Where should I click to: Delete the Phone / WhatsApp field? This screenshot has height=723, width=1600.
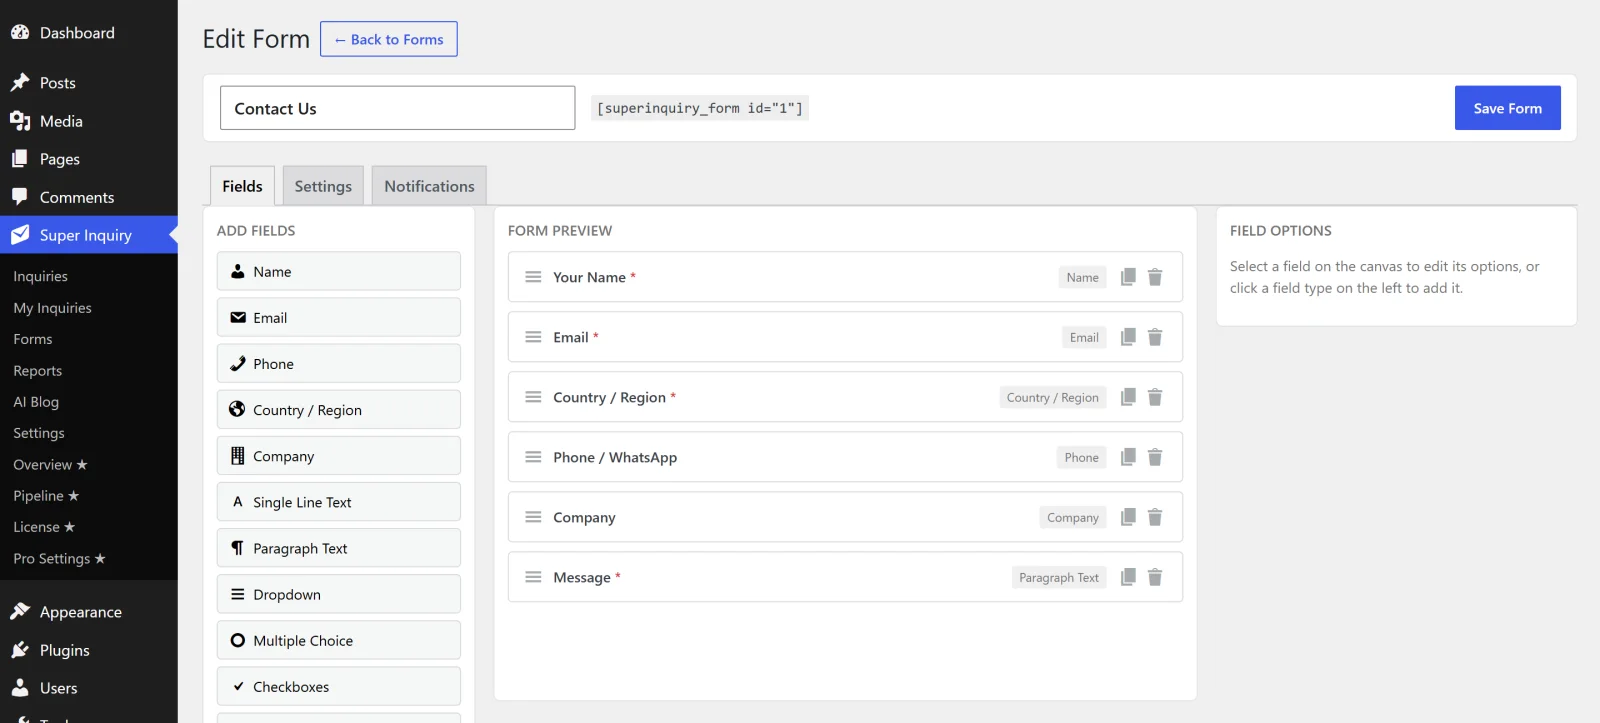(x=1155, y=457)
